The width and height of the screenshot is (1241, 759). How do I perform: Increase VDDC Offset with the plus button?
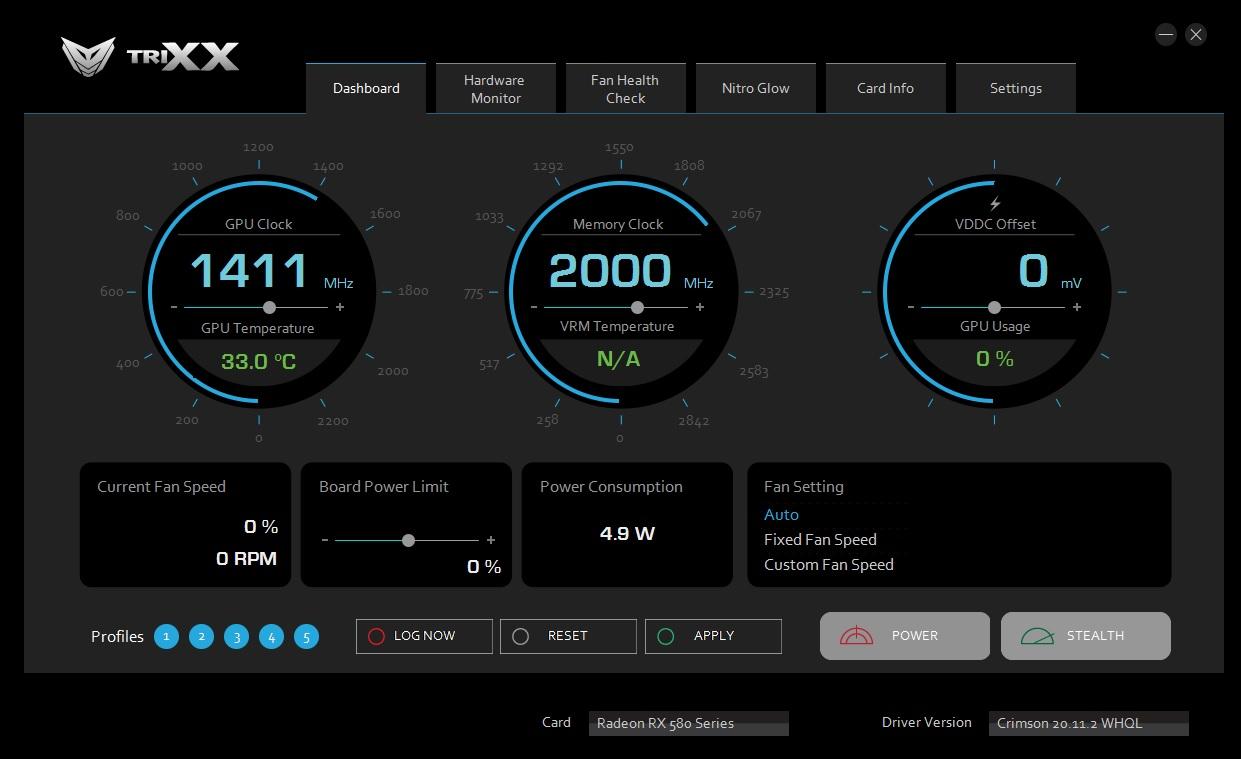click(x=1077, y=307)
